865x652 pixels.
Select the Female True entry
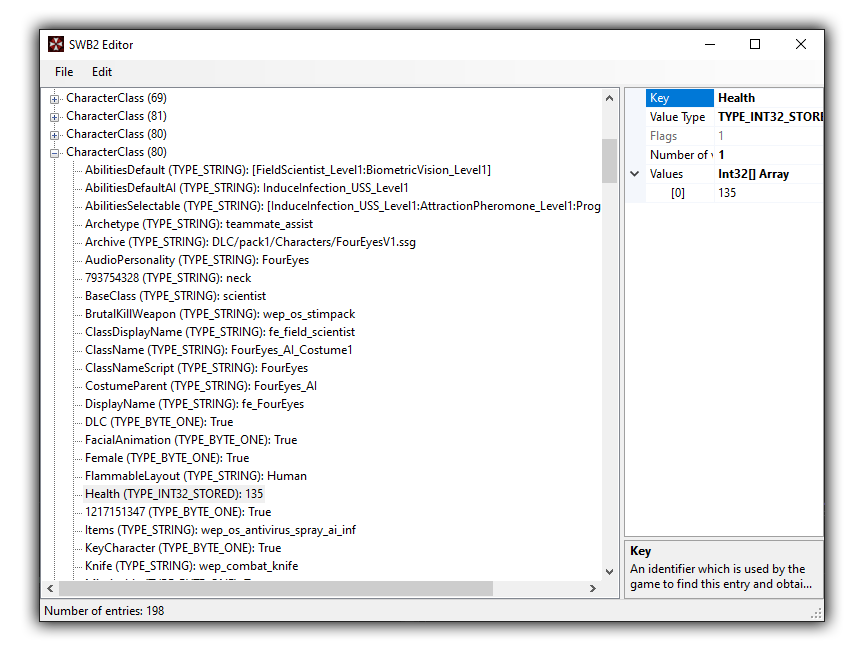tap(167, 458)
